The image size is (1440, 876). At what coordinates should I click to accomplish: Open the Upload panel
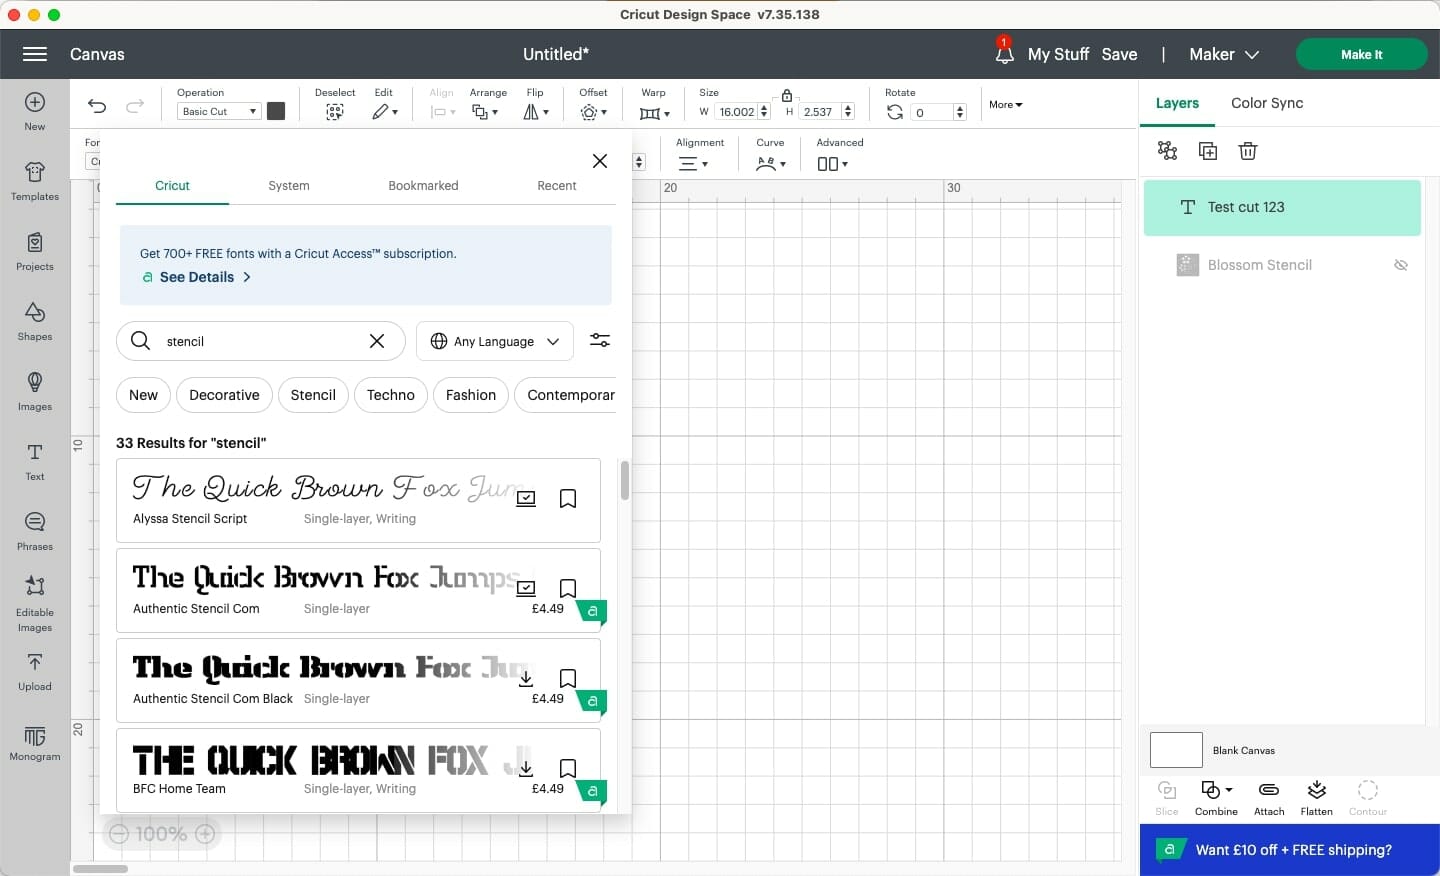coord(35,671)
